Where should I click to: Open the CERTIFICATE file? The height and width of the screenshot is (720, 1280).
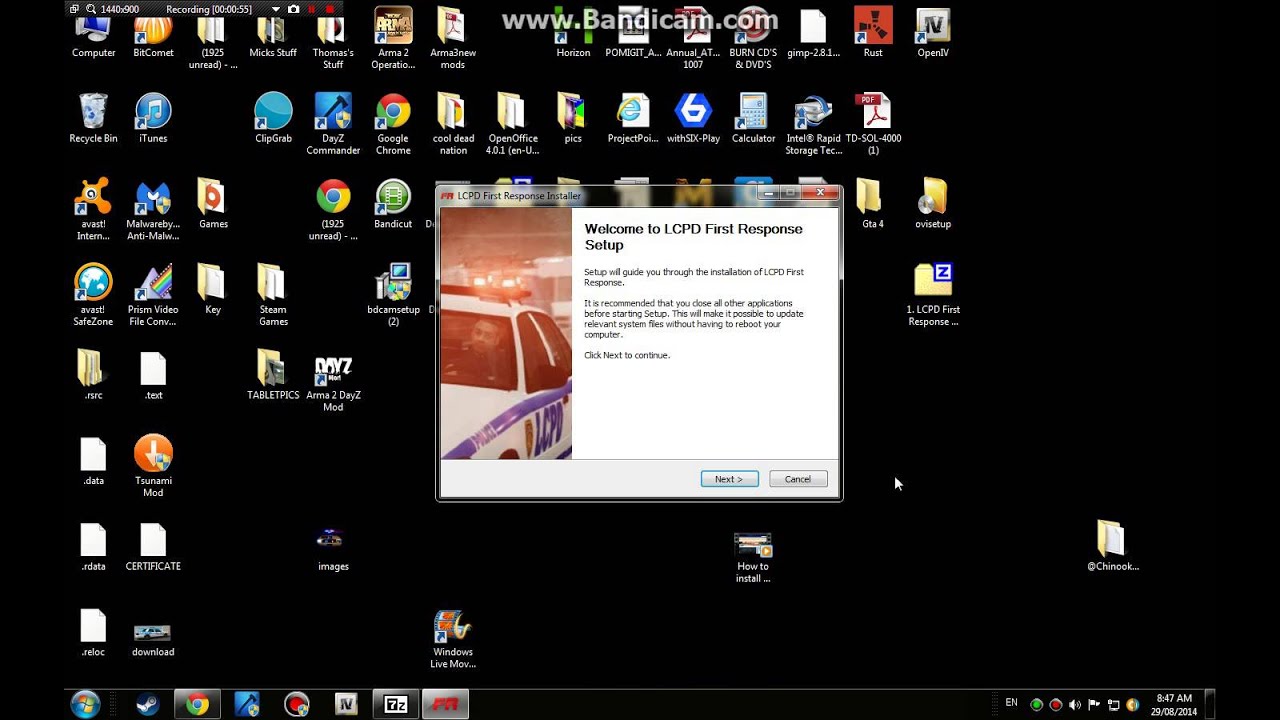click(x=153, y=546)
